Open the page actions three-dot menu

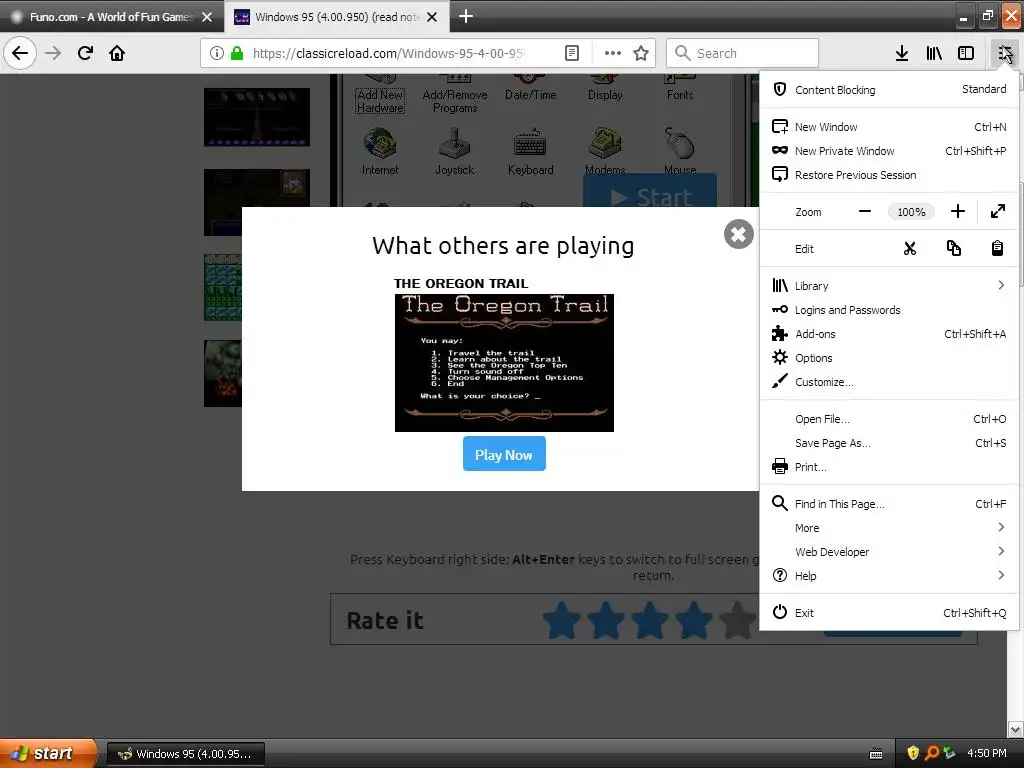tap(612, 53)
